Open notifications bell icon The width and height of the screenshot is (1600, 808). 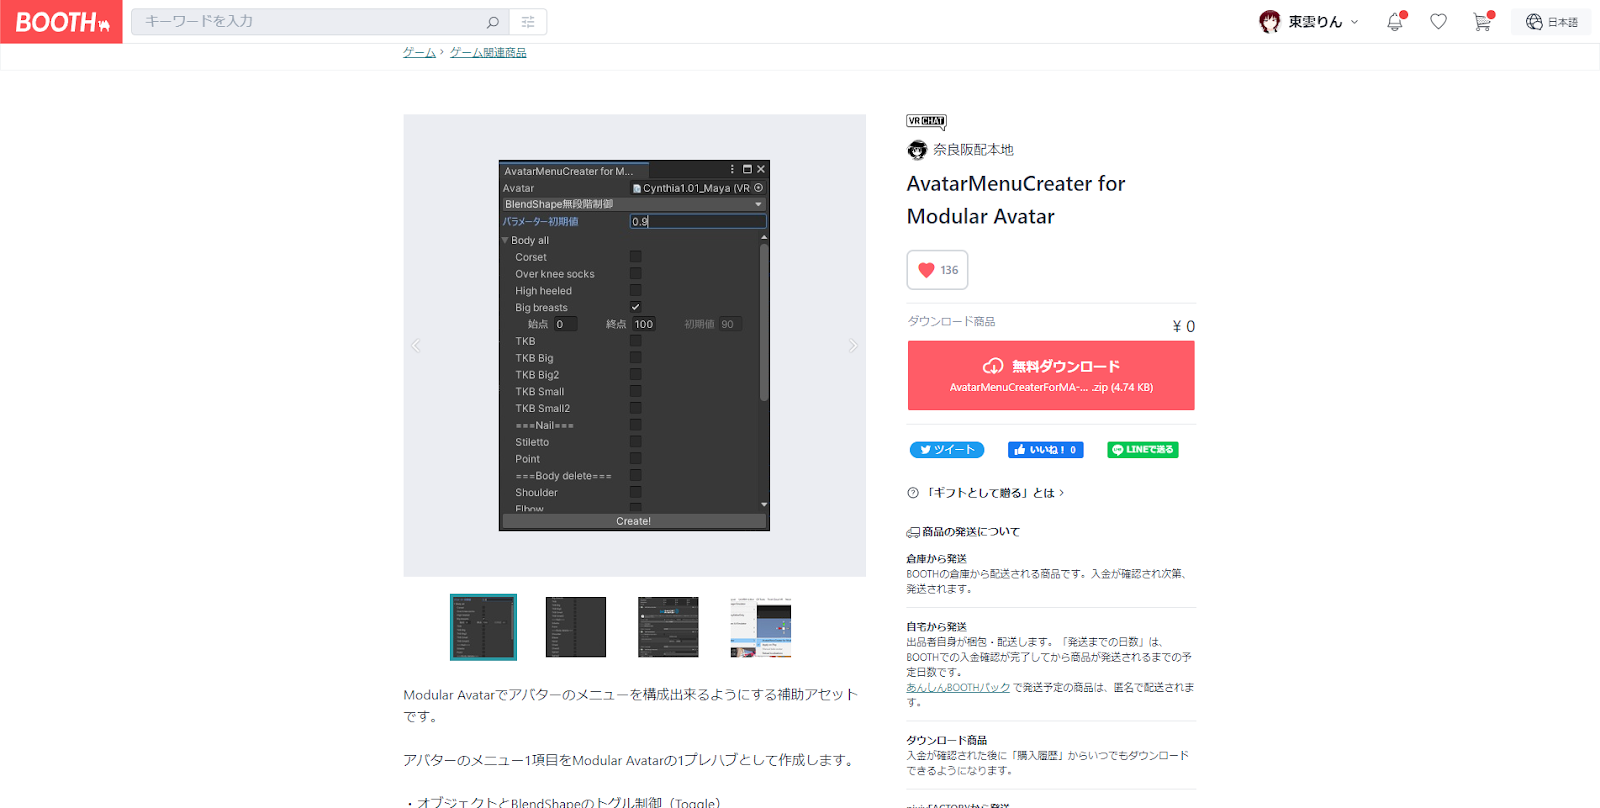click(1395, 21)
